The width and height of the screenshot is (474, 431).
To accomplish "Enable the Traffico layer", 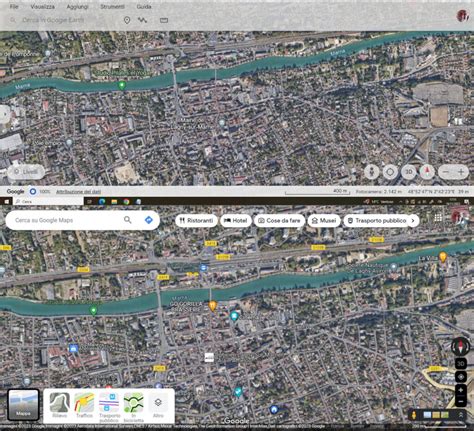I will [84, 405].
